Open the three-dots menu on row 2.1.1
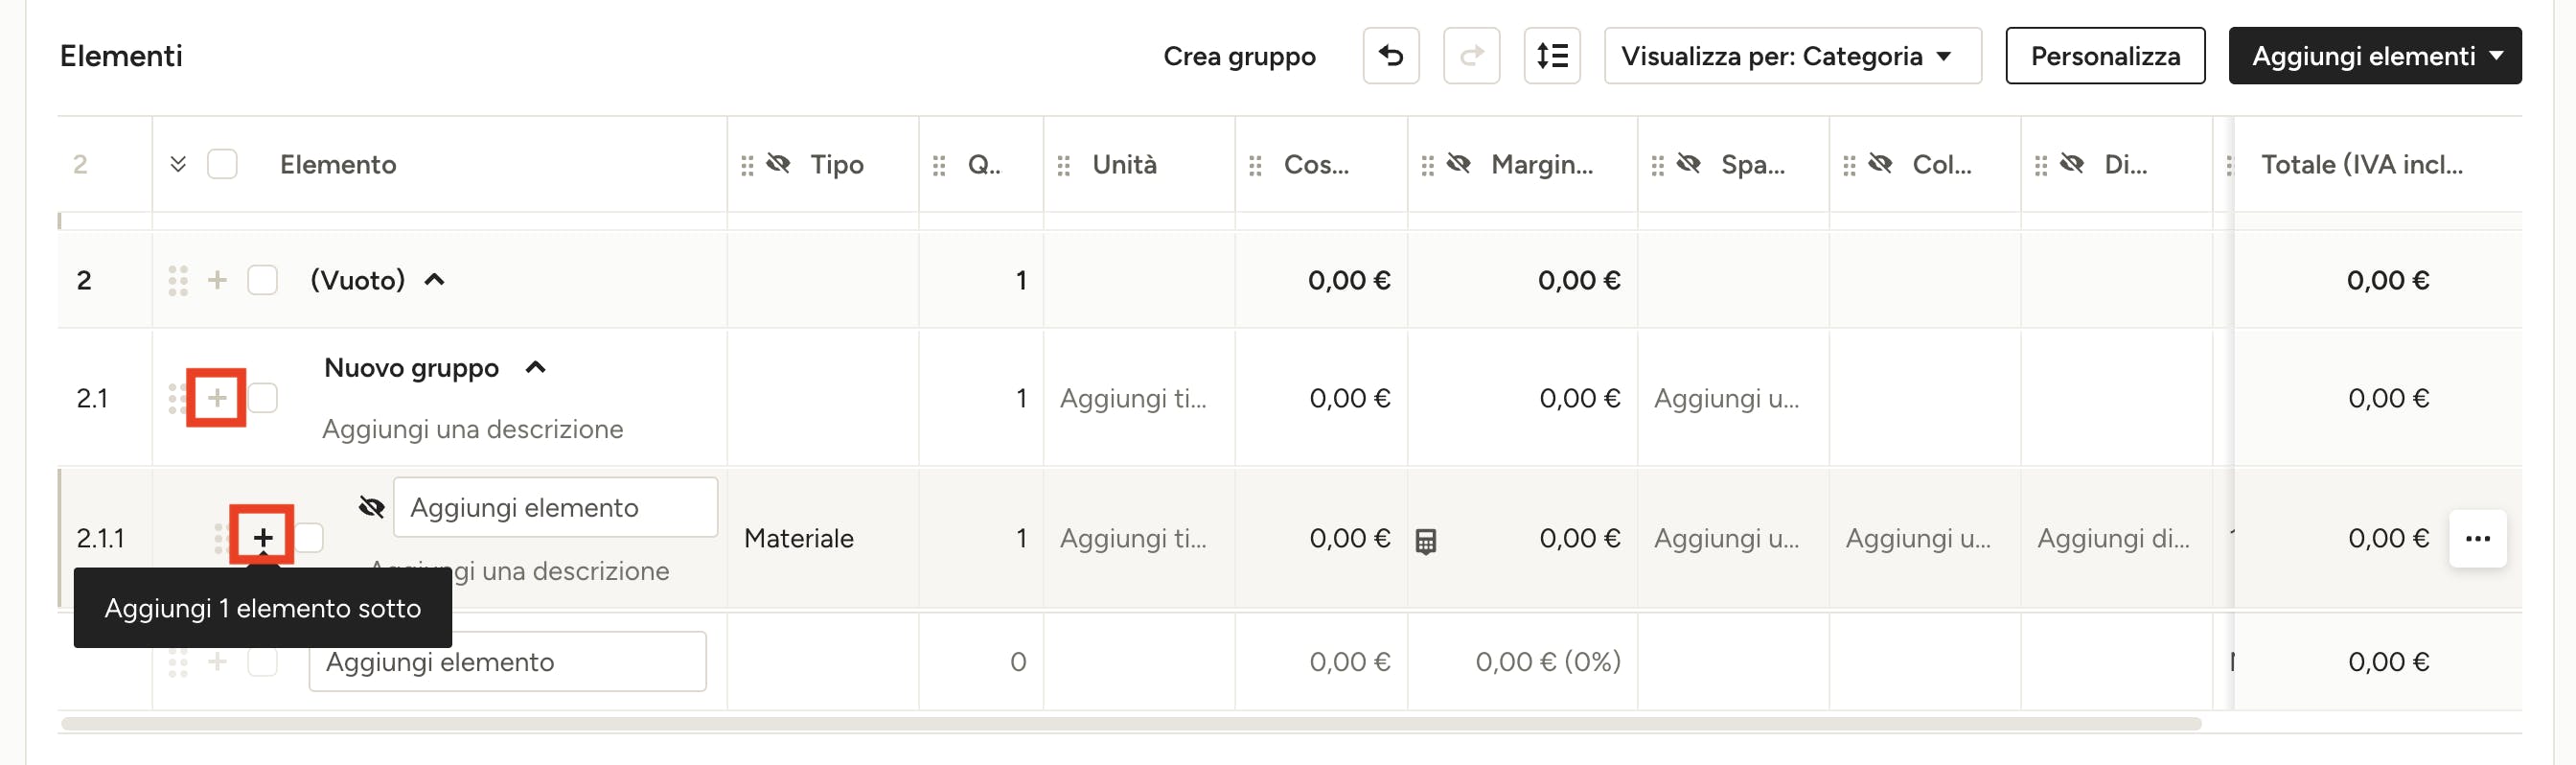 coord(2477,539)
